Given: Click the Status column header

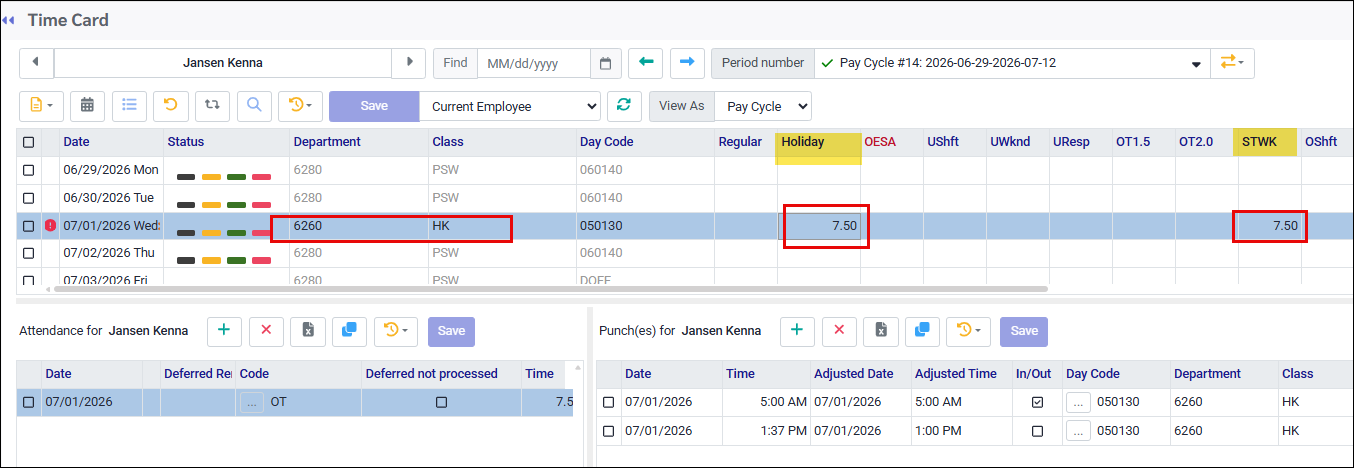Looking at the screenshot, I should tap(226, 142).
